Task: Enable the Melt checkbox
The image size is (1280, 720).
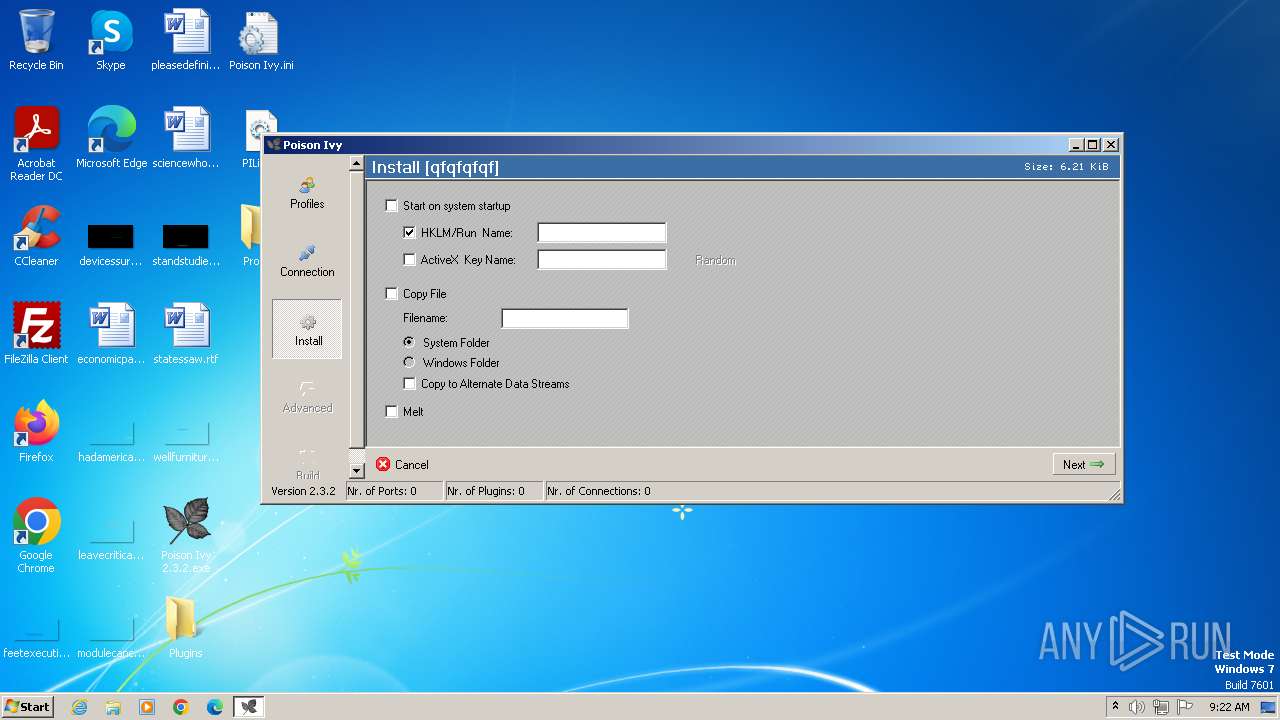Action: click(392, 411)
